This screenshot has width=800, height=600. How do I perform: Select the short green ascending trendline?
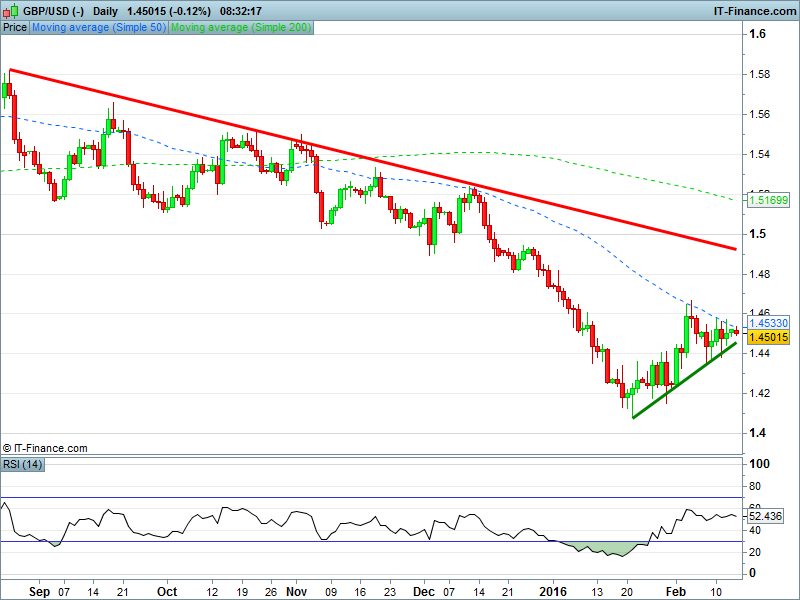(x=685, y=380)
